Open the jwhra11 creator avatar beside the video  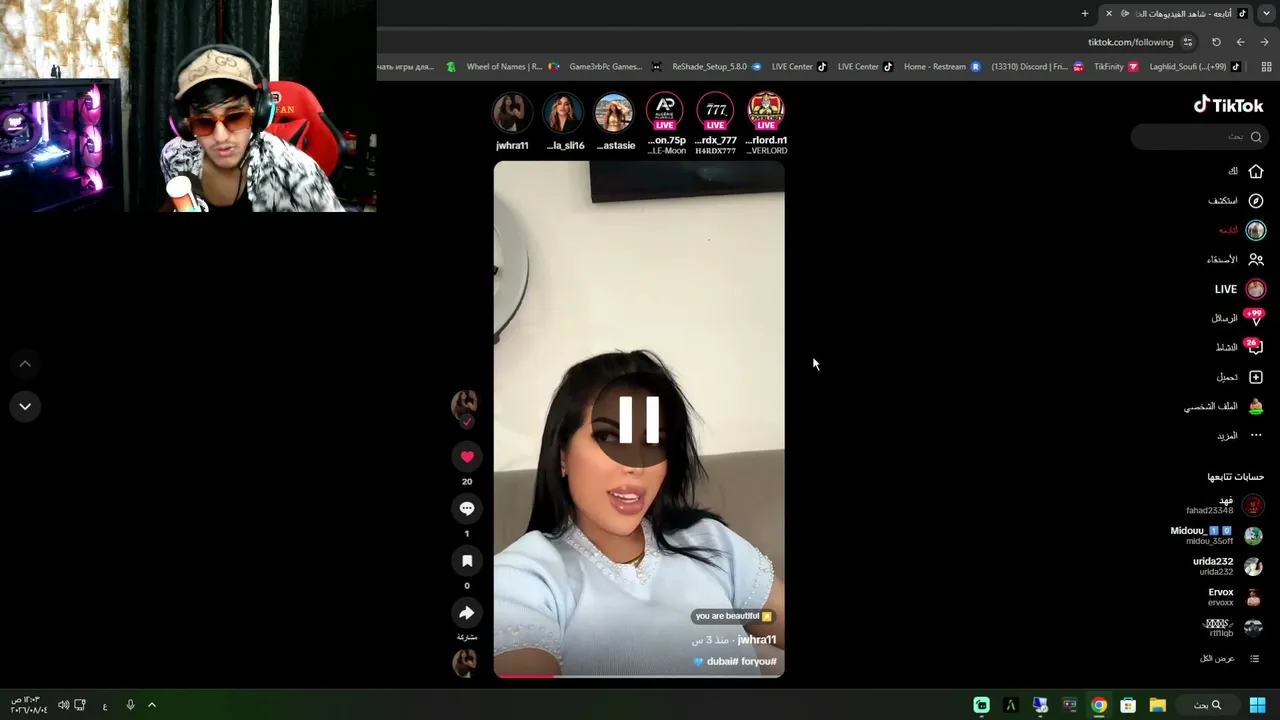[465, 404]
